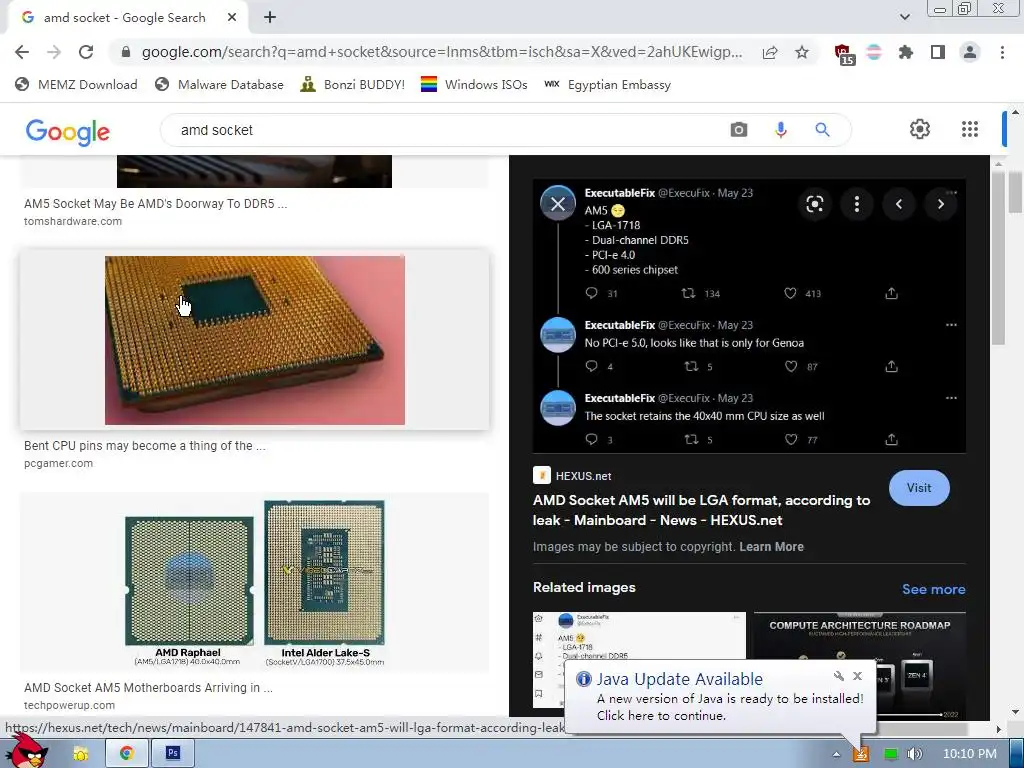Click the tomshardware.com source text
Screen dimensions: 1024x768
(73, 221)
